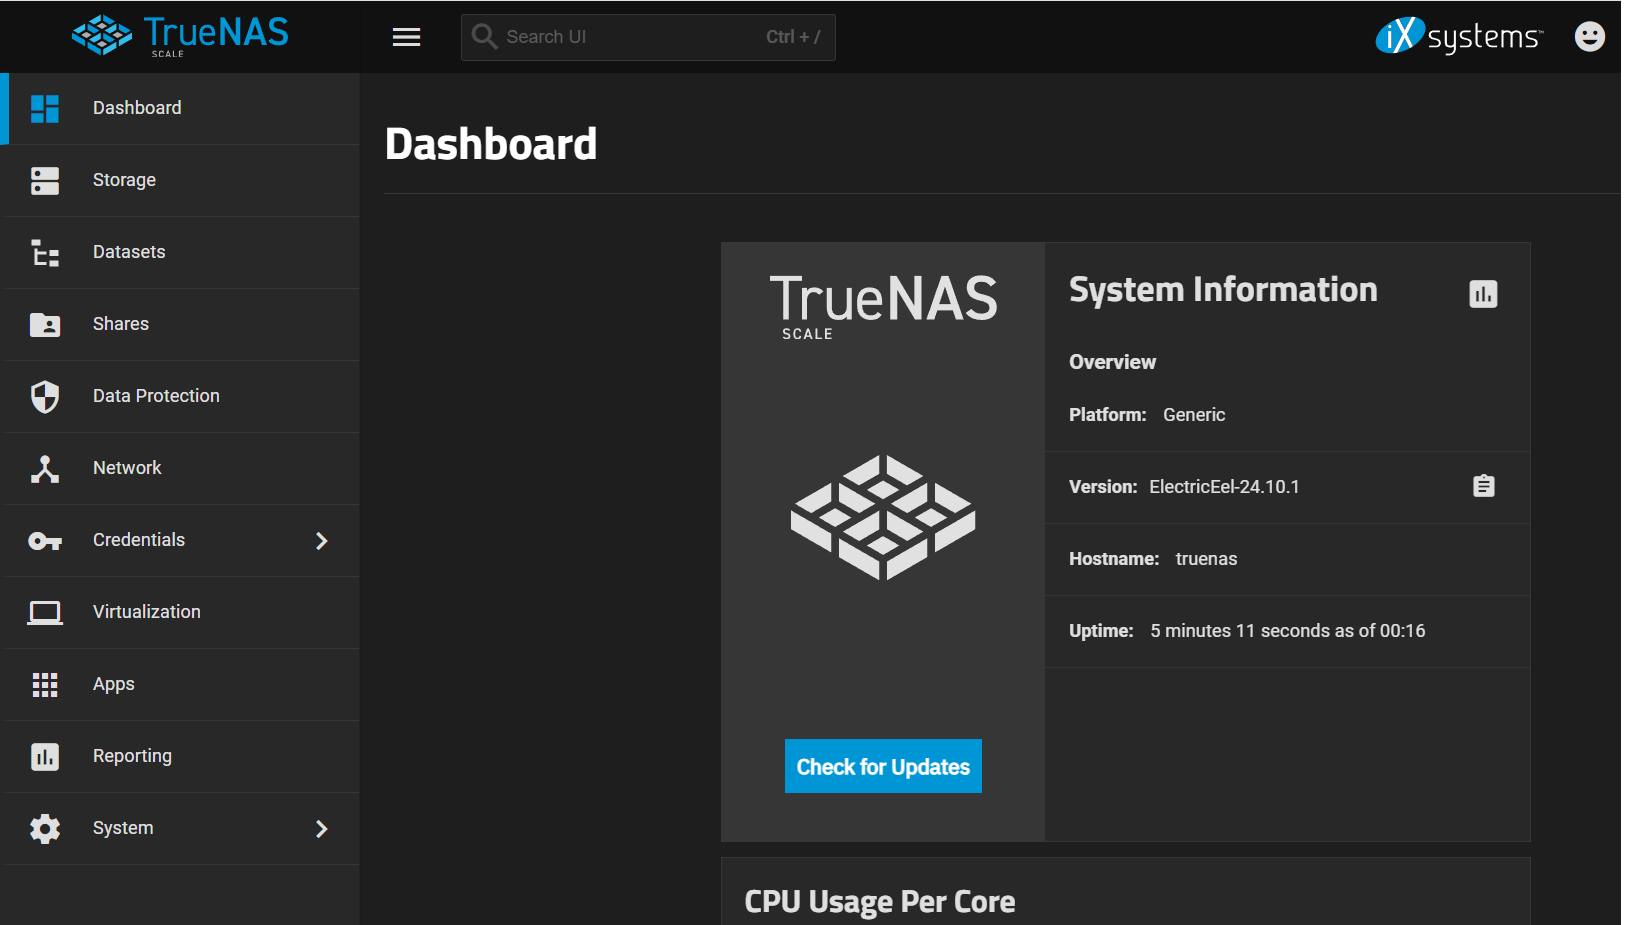The height and width of the screenshot is (925, 1630).
Task: Click the uptime value text
Action: coord(1287,631)
